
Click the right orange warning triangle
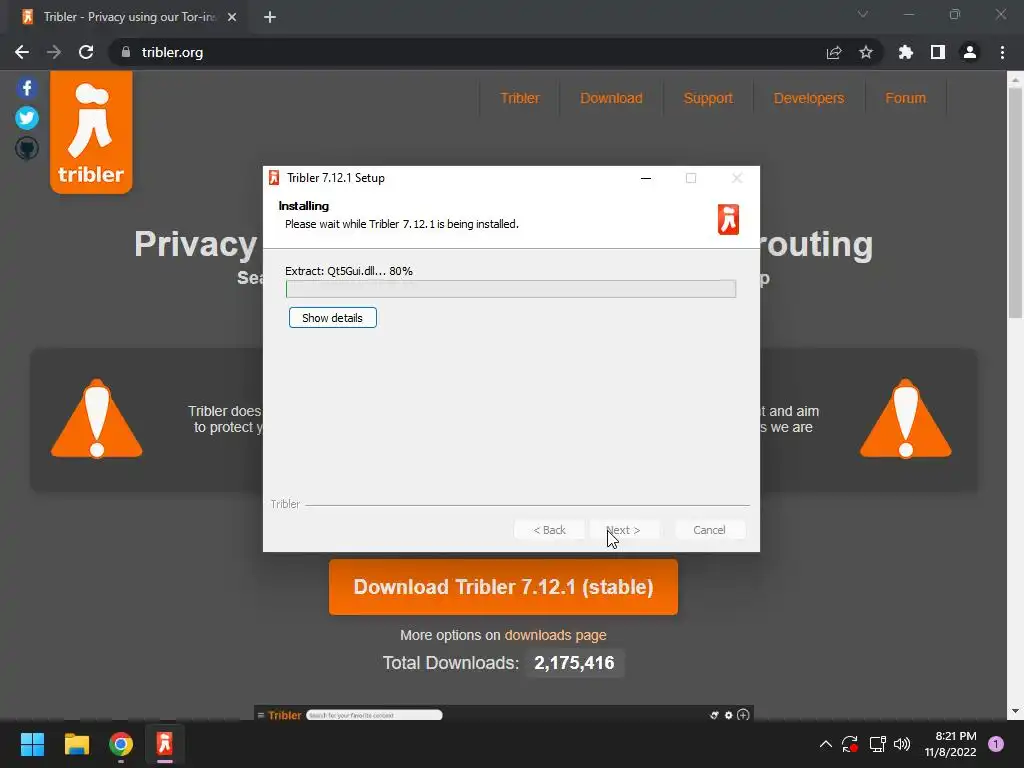click(906, 419)
